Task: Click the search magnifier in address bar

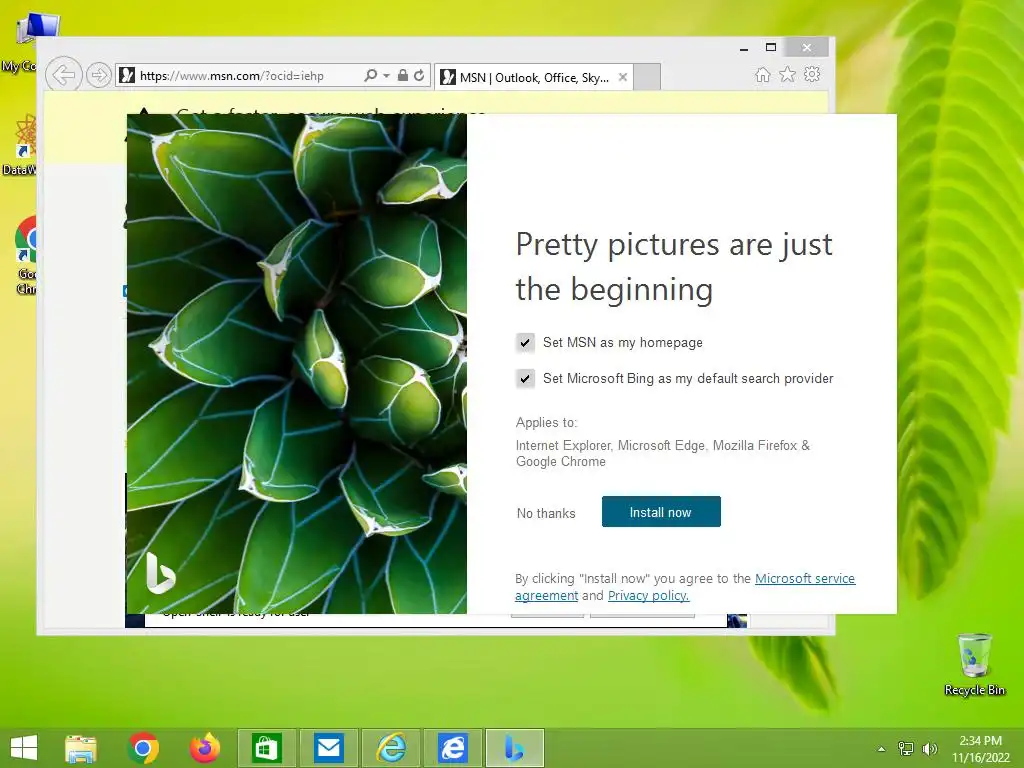Action: pos(370,76)
